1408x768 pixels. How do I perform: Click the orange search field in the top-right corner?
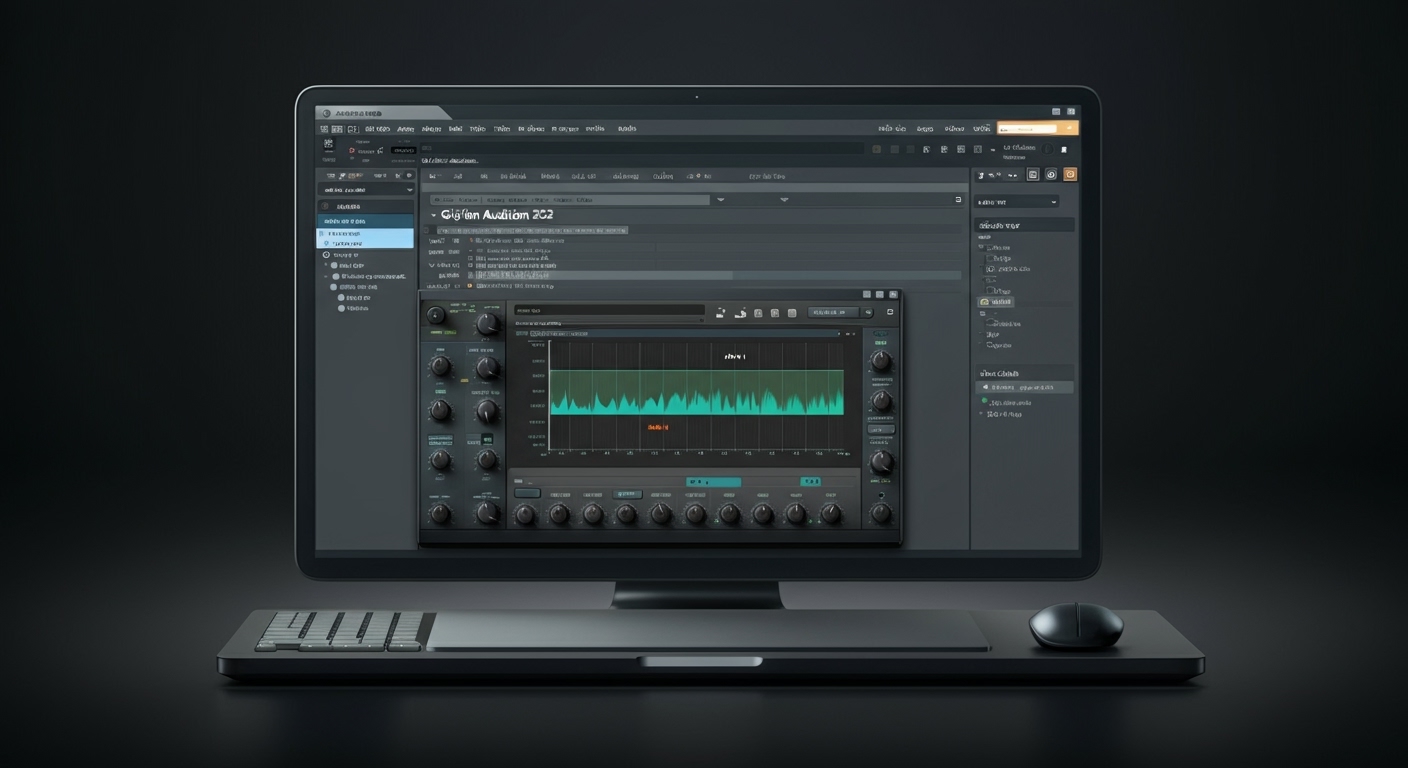[x=1037, y=128]
